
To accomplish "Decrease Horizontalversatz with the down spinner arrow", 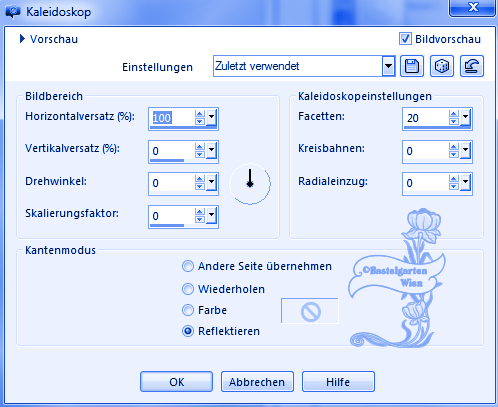I will pyautogui.click(x=200, y=122).
